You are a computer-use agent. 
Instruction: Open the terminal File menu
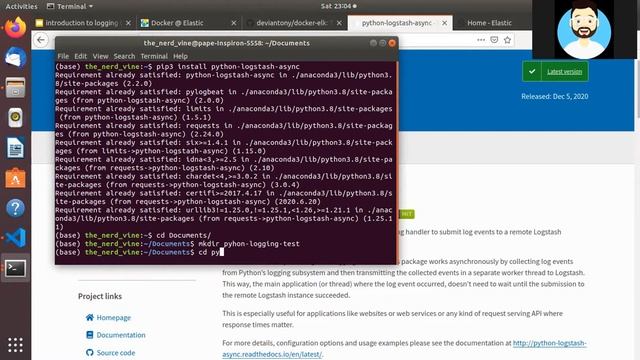click(63, 56)
